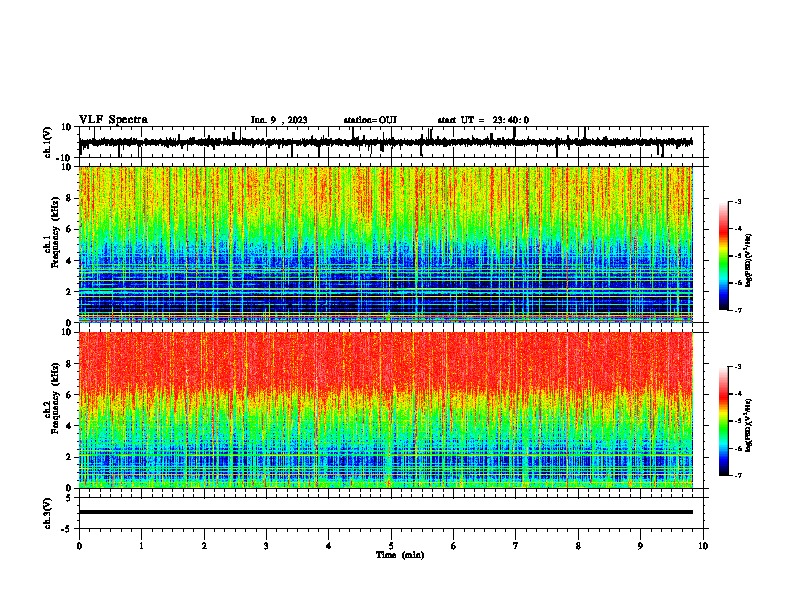Image resolution: width=792 pixels, height=612 pixels.
Task: Click the ch.2 spectrogram "4" kHz tick label
Action: tap(69, 426)
